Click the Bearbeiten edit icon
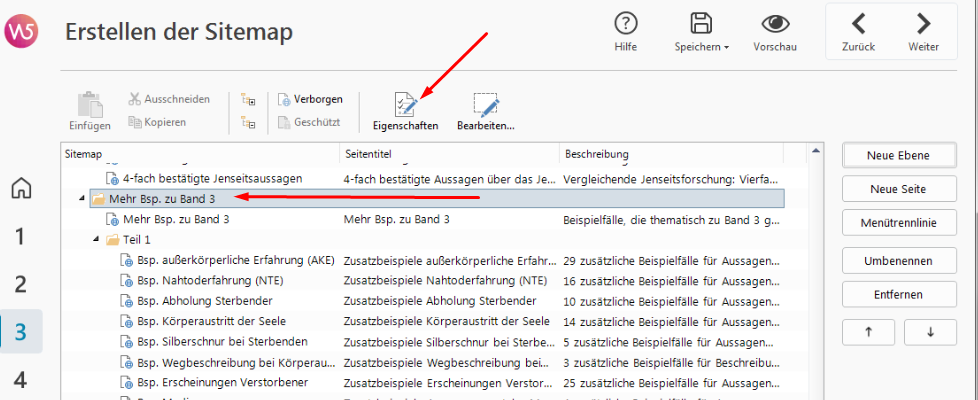This screenshot has height=400, width=978. (485, 112)
